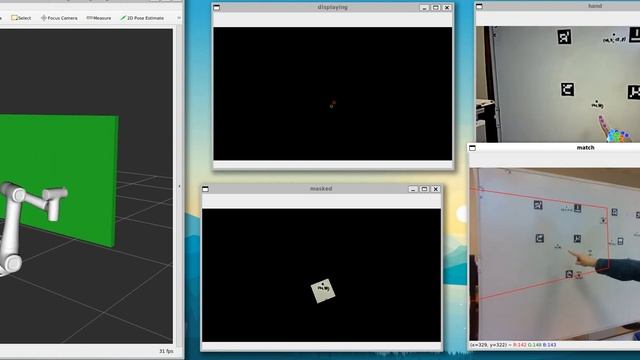Pick the Measure tool in RViz

pos(99,18)
